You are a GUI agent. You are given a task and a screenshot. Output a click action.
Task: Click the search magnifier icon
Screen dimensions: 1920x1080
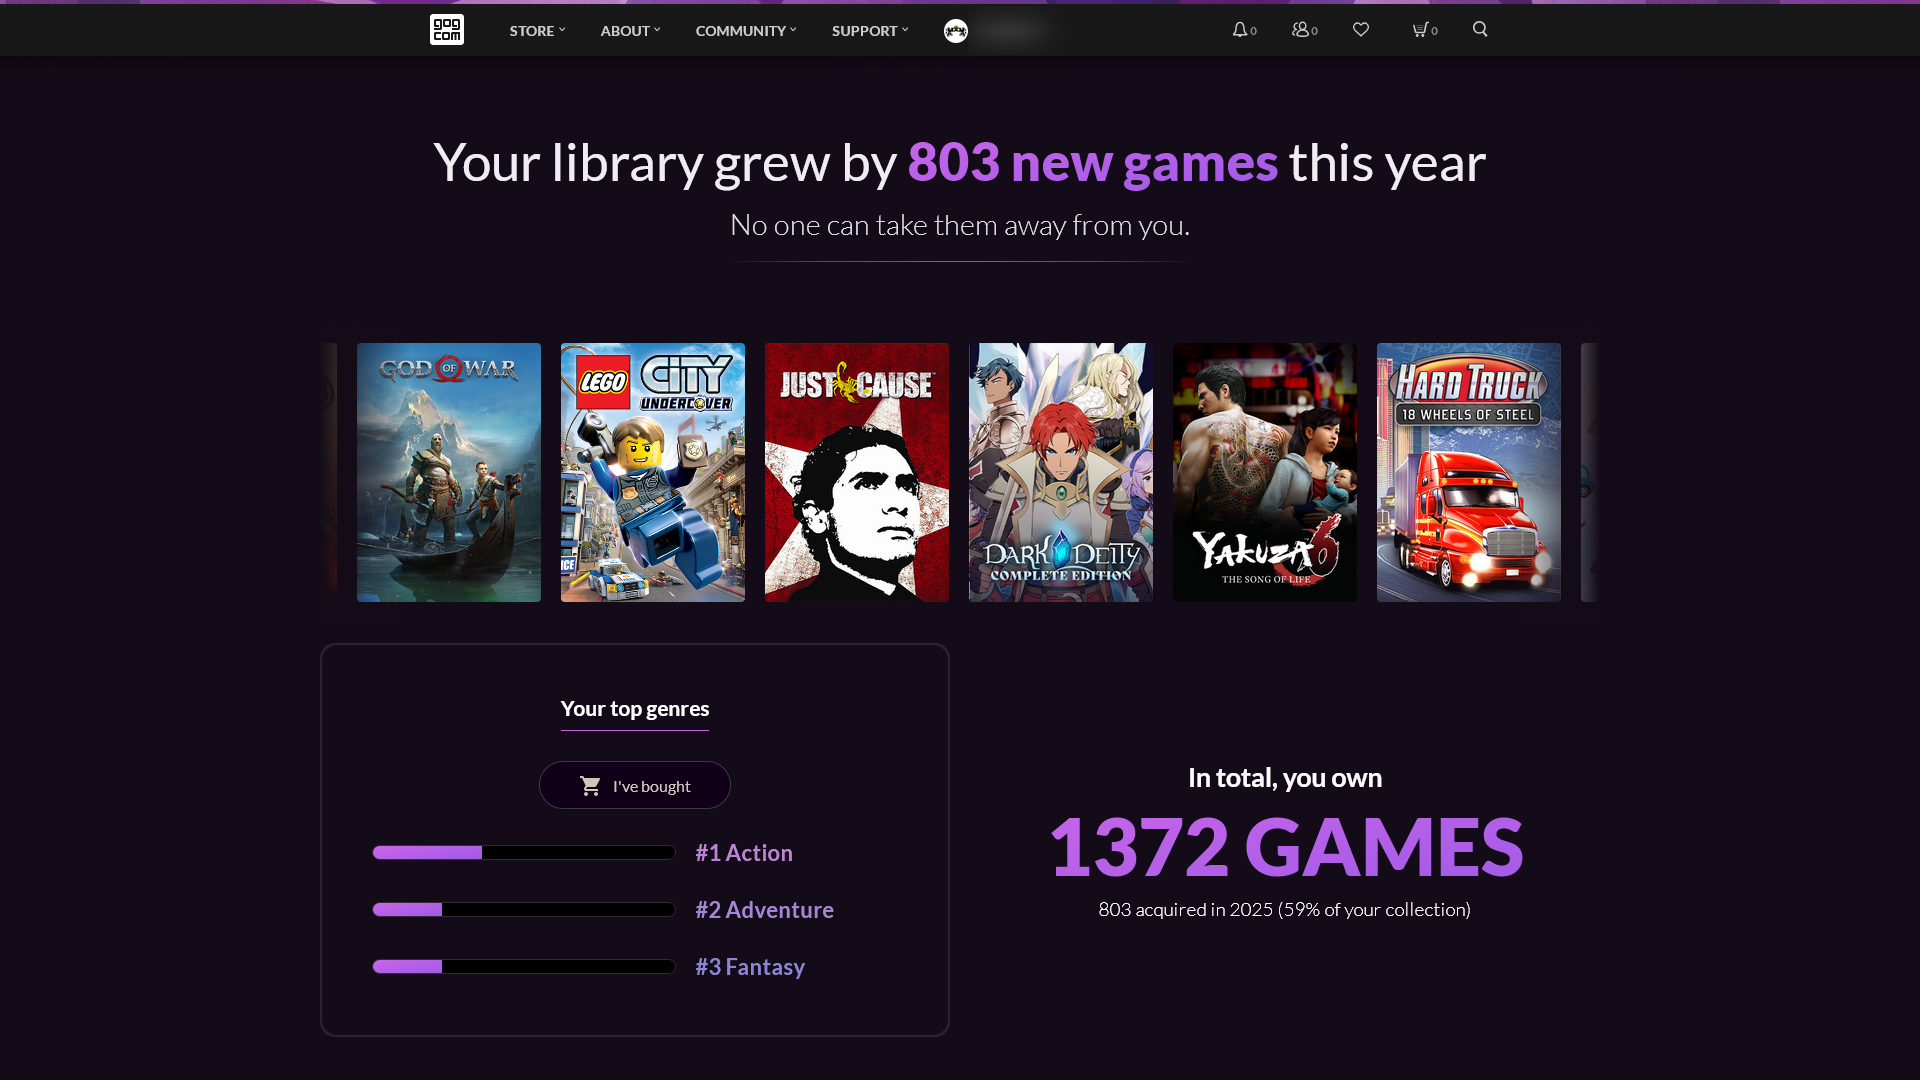1480,30
